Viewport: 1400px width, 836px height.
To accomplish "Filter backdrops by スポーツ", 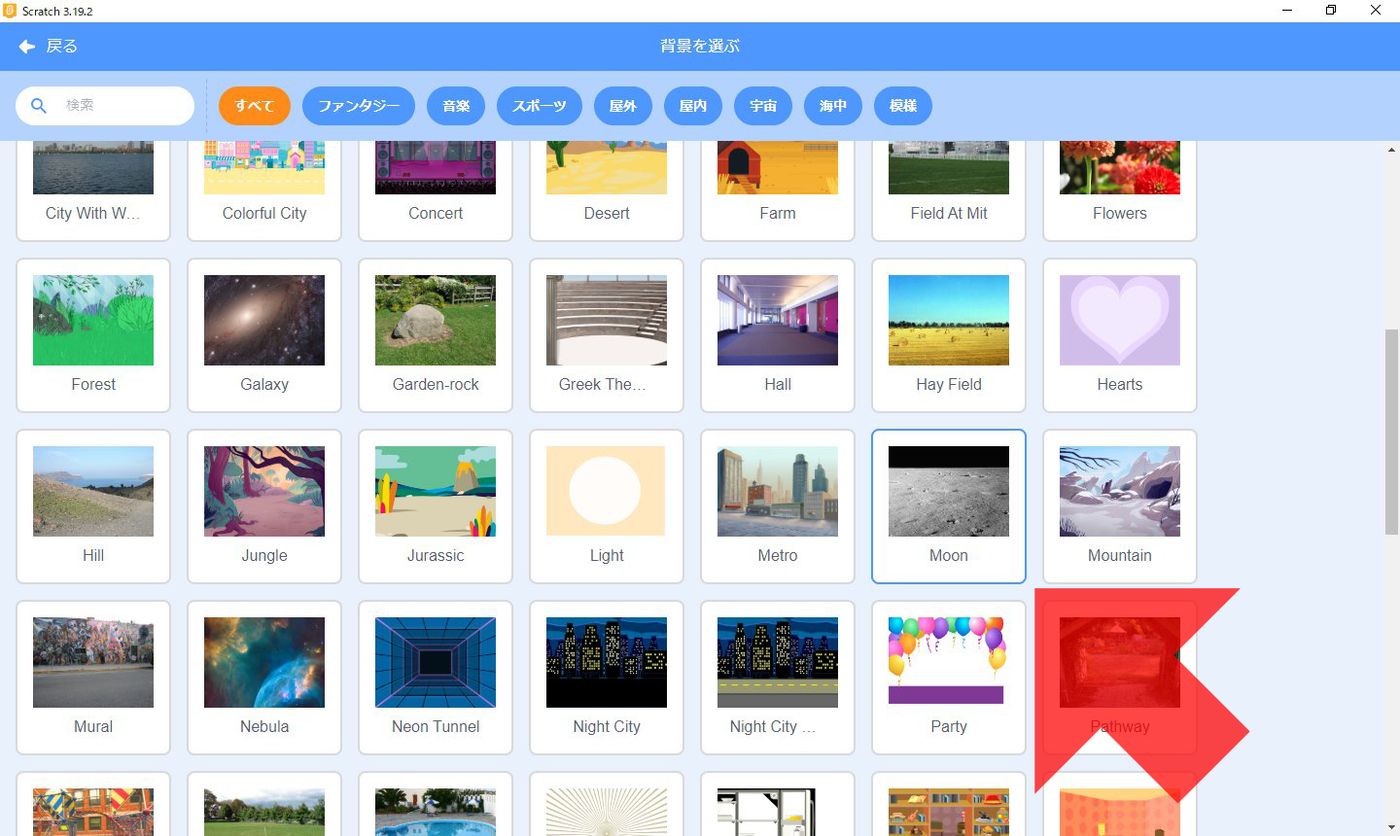I will pos(539,105).
